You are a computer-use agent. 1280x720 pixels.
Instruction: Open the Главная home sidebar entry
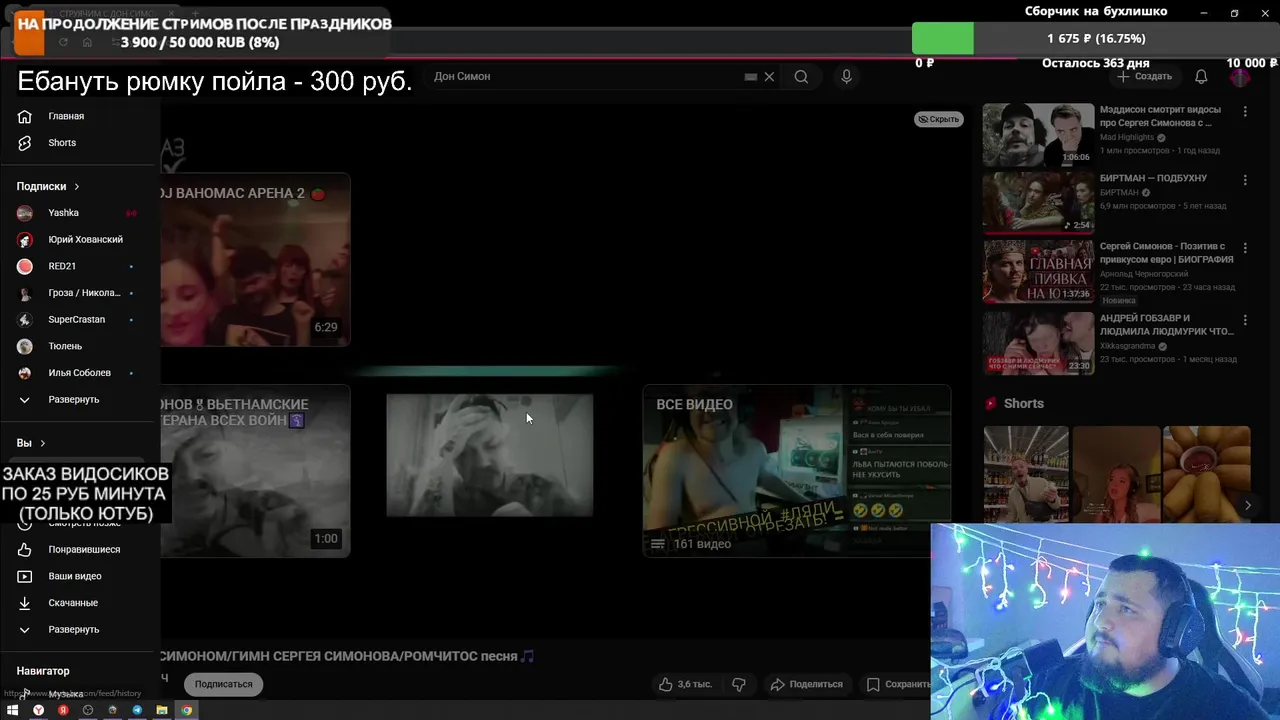pos(80,116)
